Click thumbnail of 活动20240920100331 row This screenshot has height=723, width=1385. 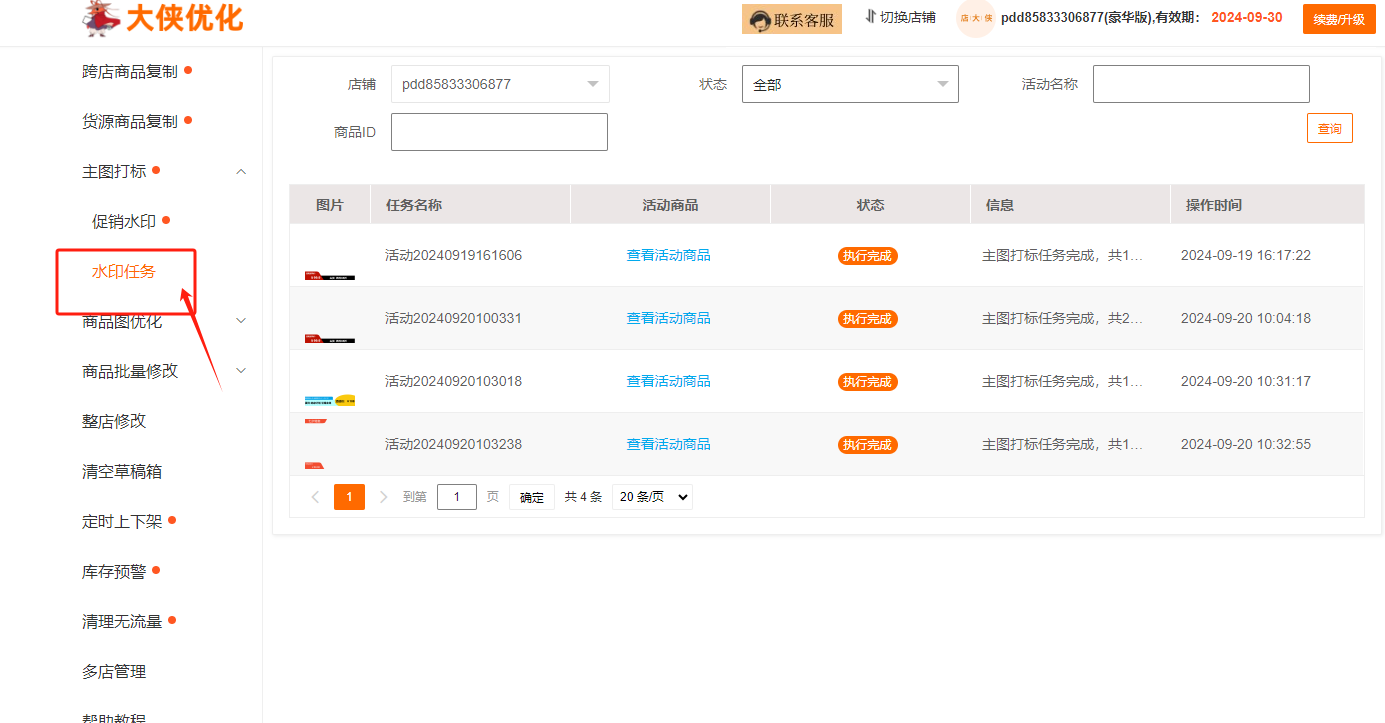[330, 319]
